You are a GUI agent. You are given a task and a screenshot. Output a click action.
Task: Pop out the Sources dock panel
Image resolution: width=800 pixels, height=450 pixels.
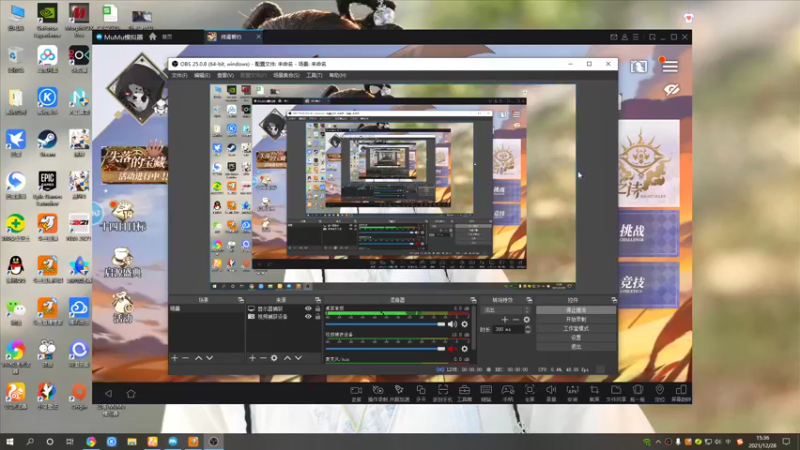tap(317, 300)
